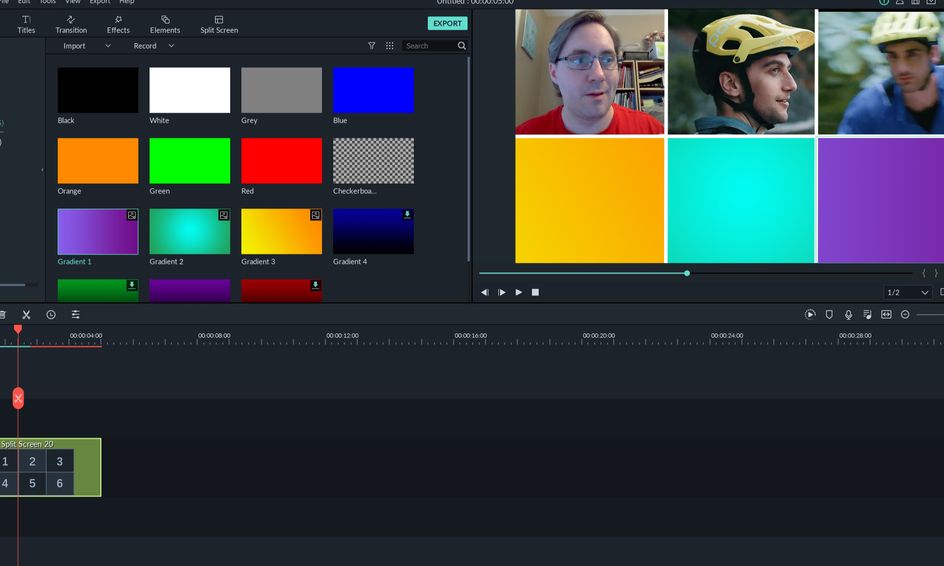The width and height of the screenshot is (944, 566).
Task: Select the Gradient 2 thumbnail
Action: pyautogui.click(x=190, y=231)
